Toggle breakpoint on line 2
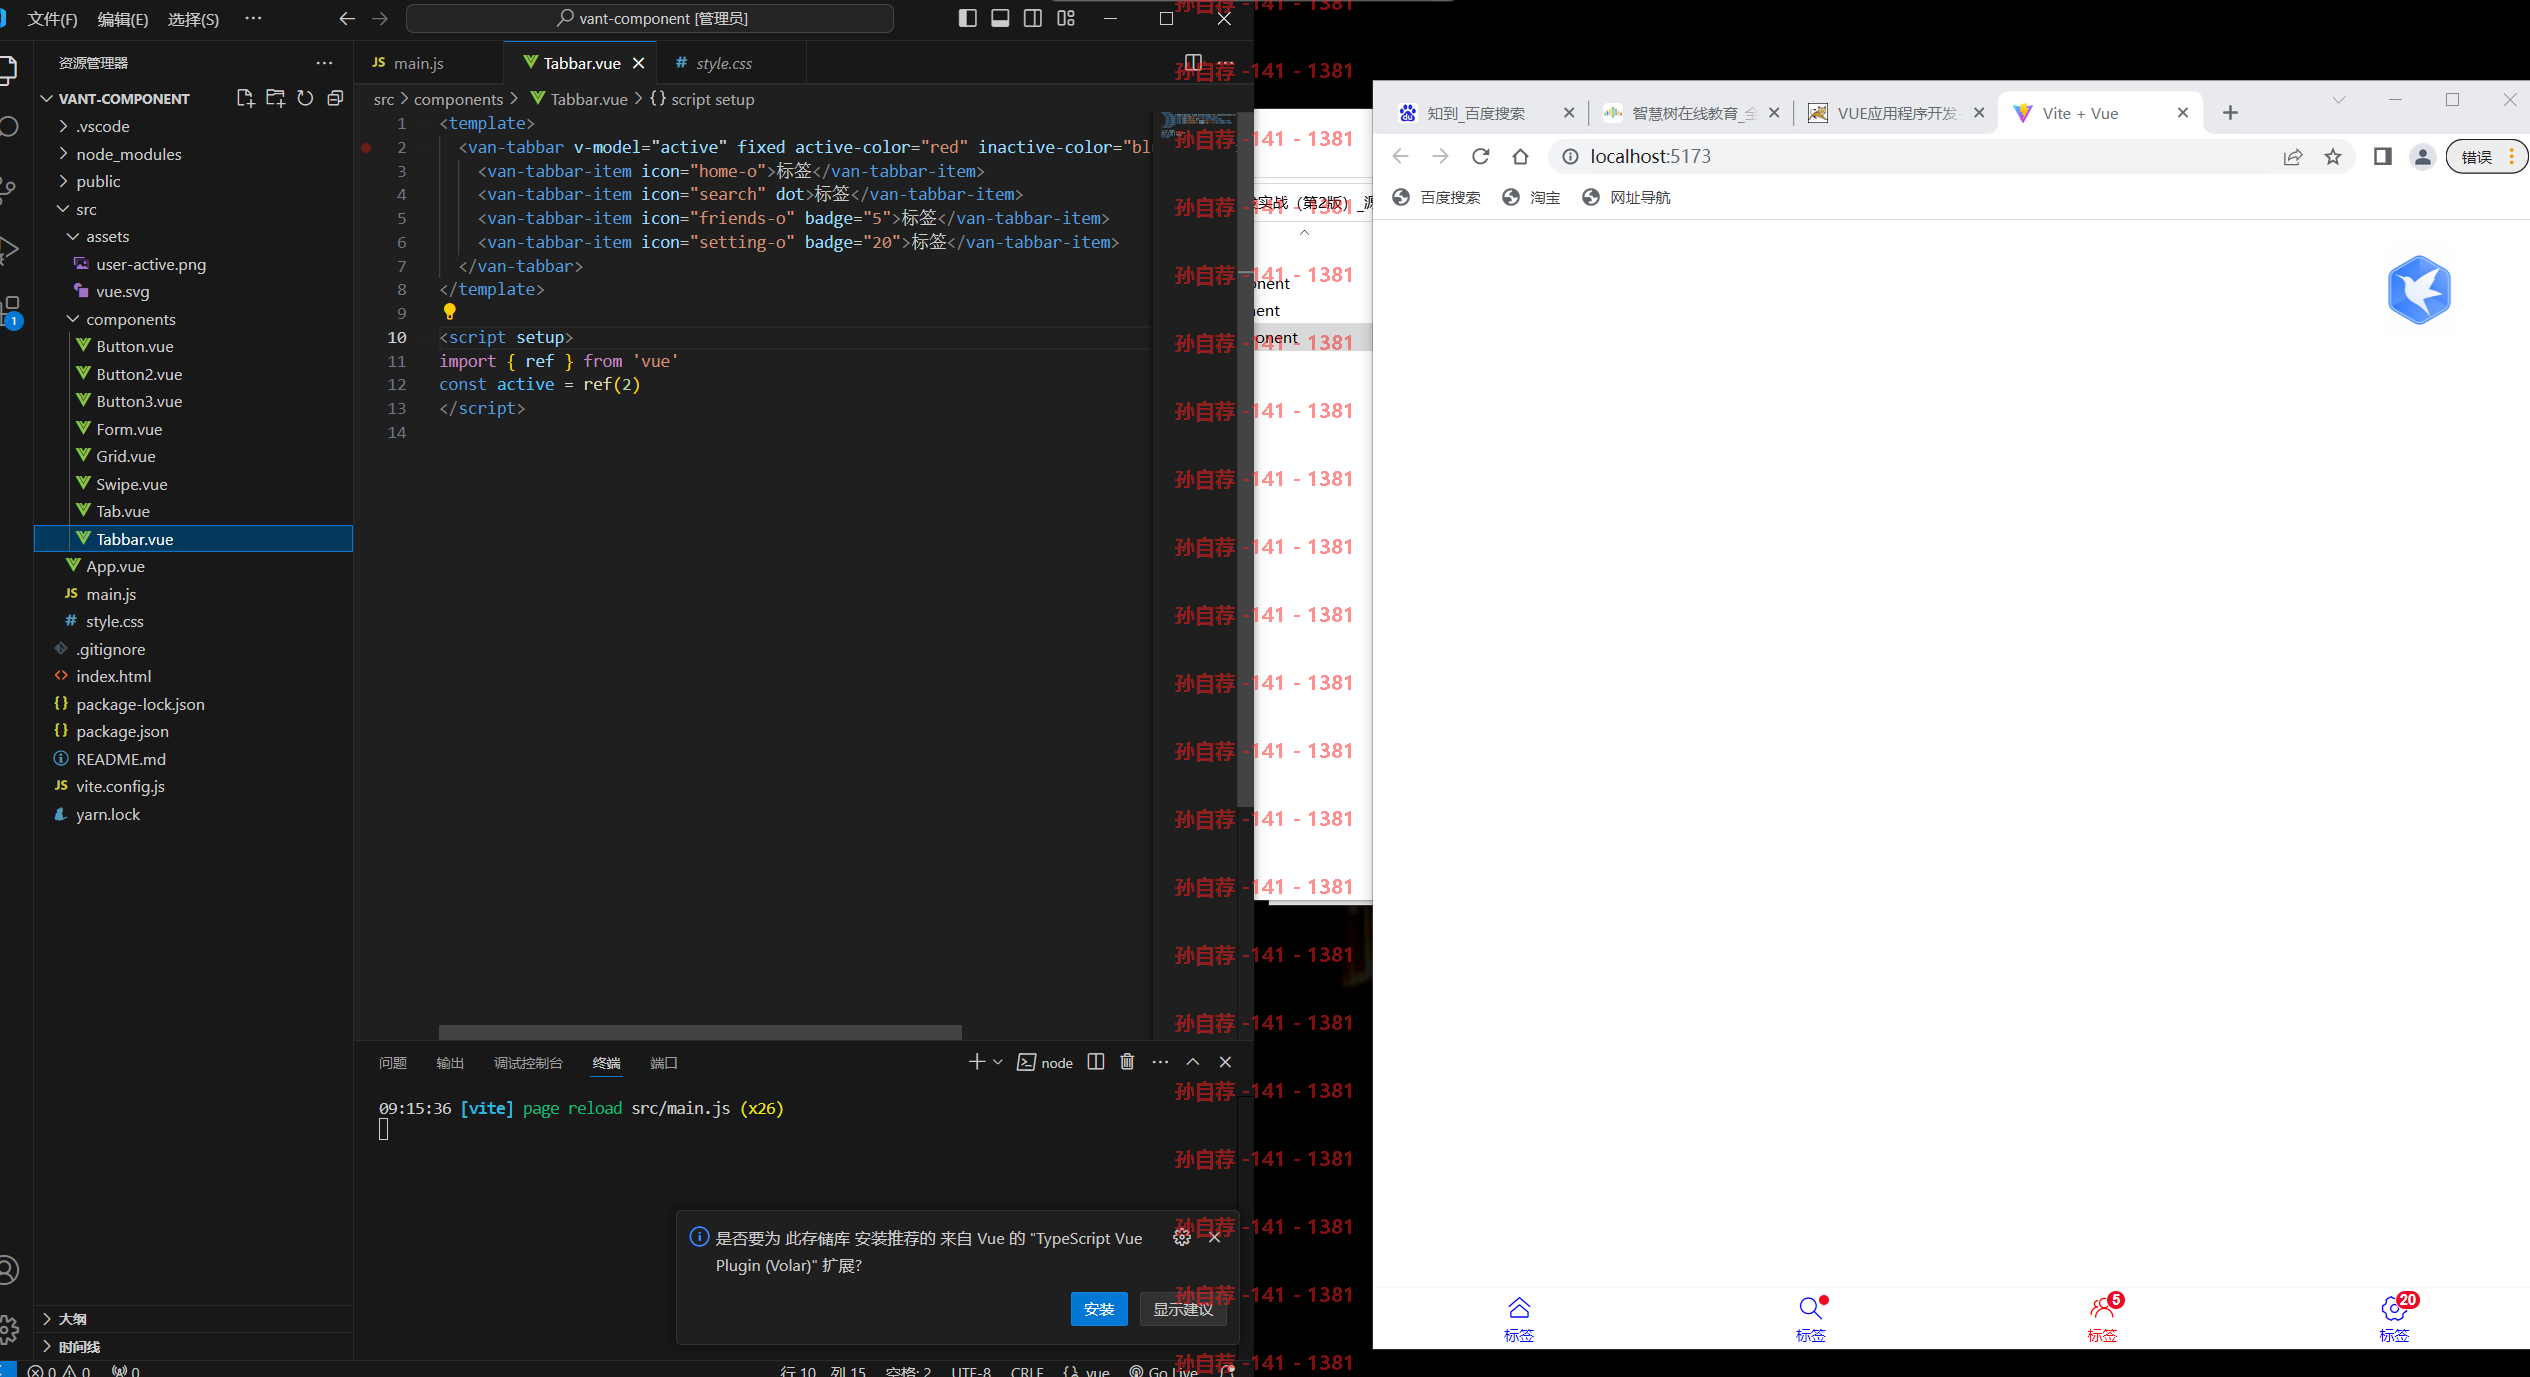This screenshot has width=2530, height=1377. pyautogui.click(x=366, y=147)
